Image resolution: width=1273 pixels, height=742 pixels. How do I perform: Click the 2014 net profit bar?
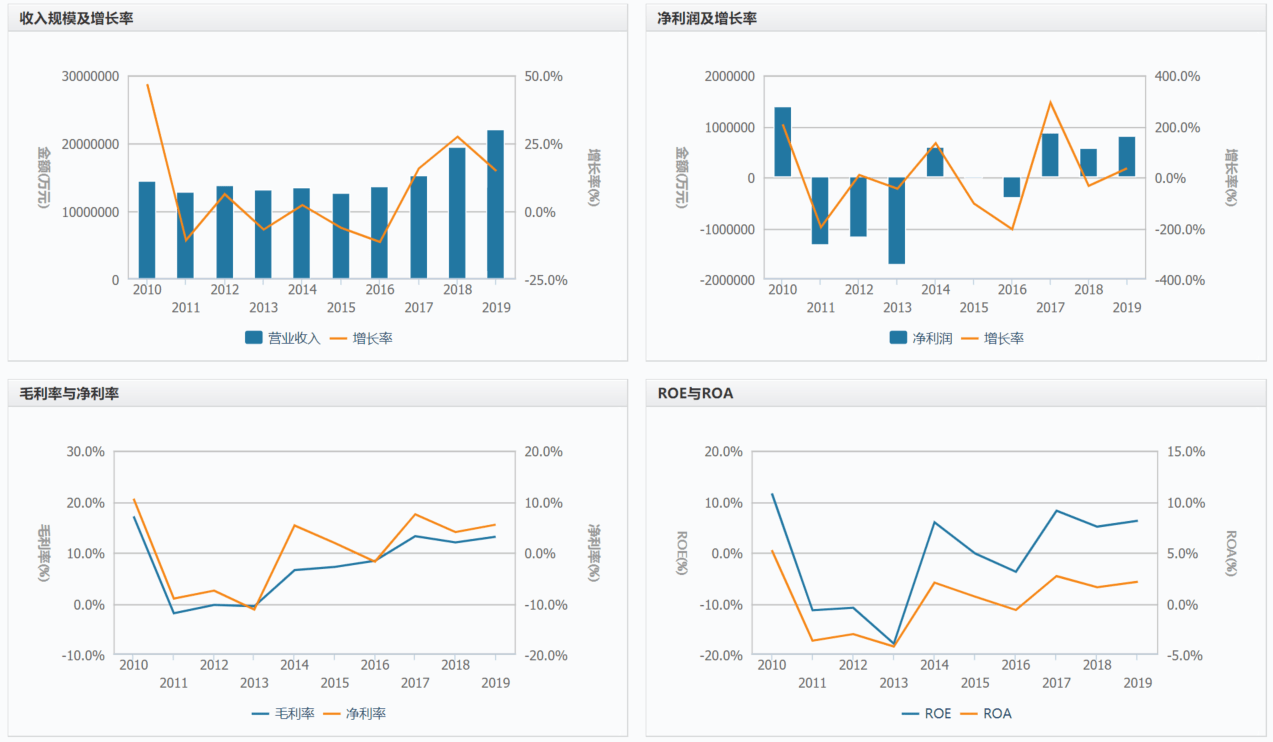coord(935,163)
